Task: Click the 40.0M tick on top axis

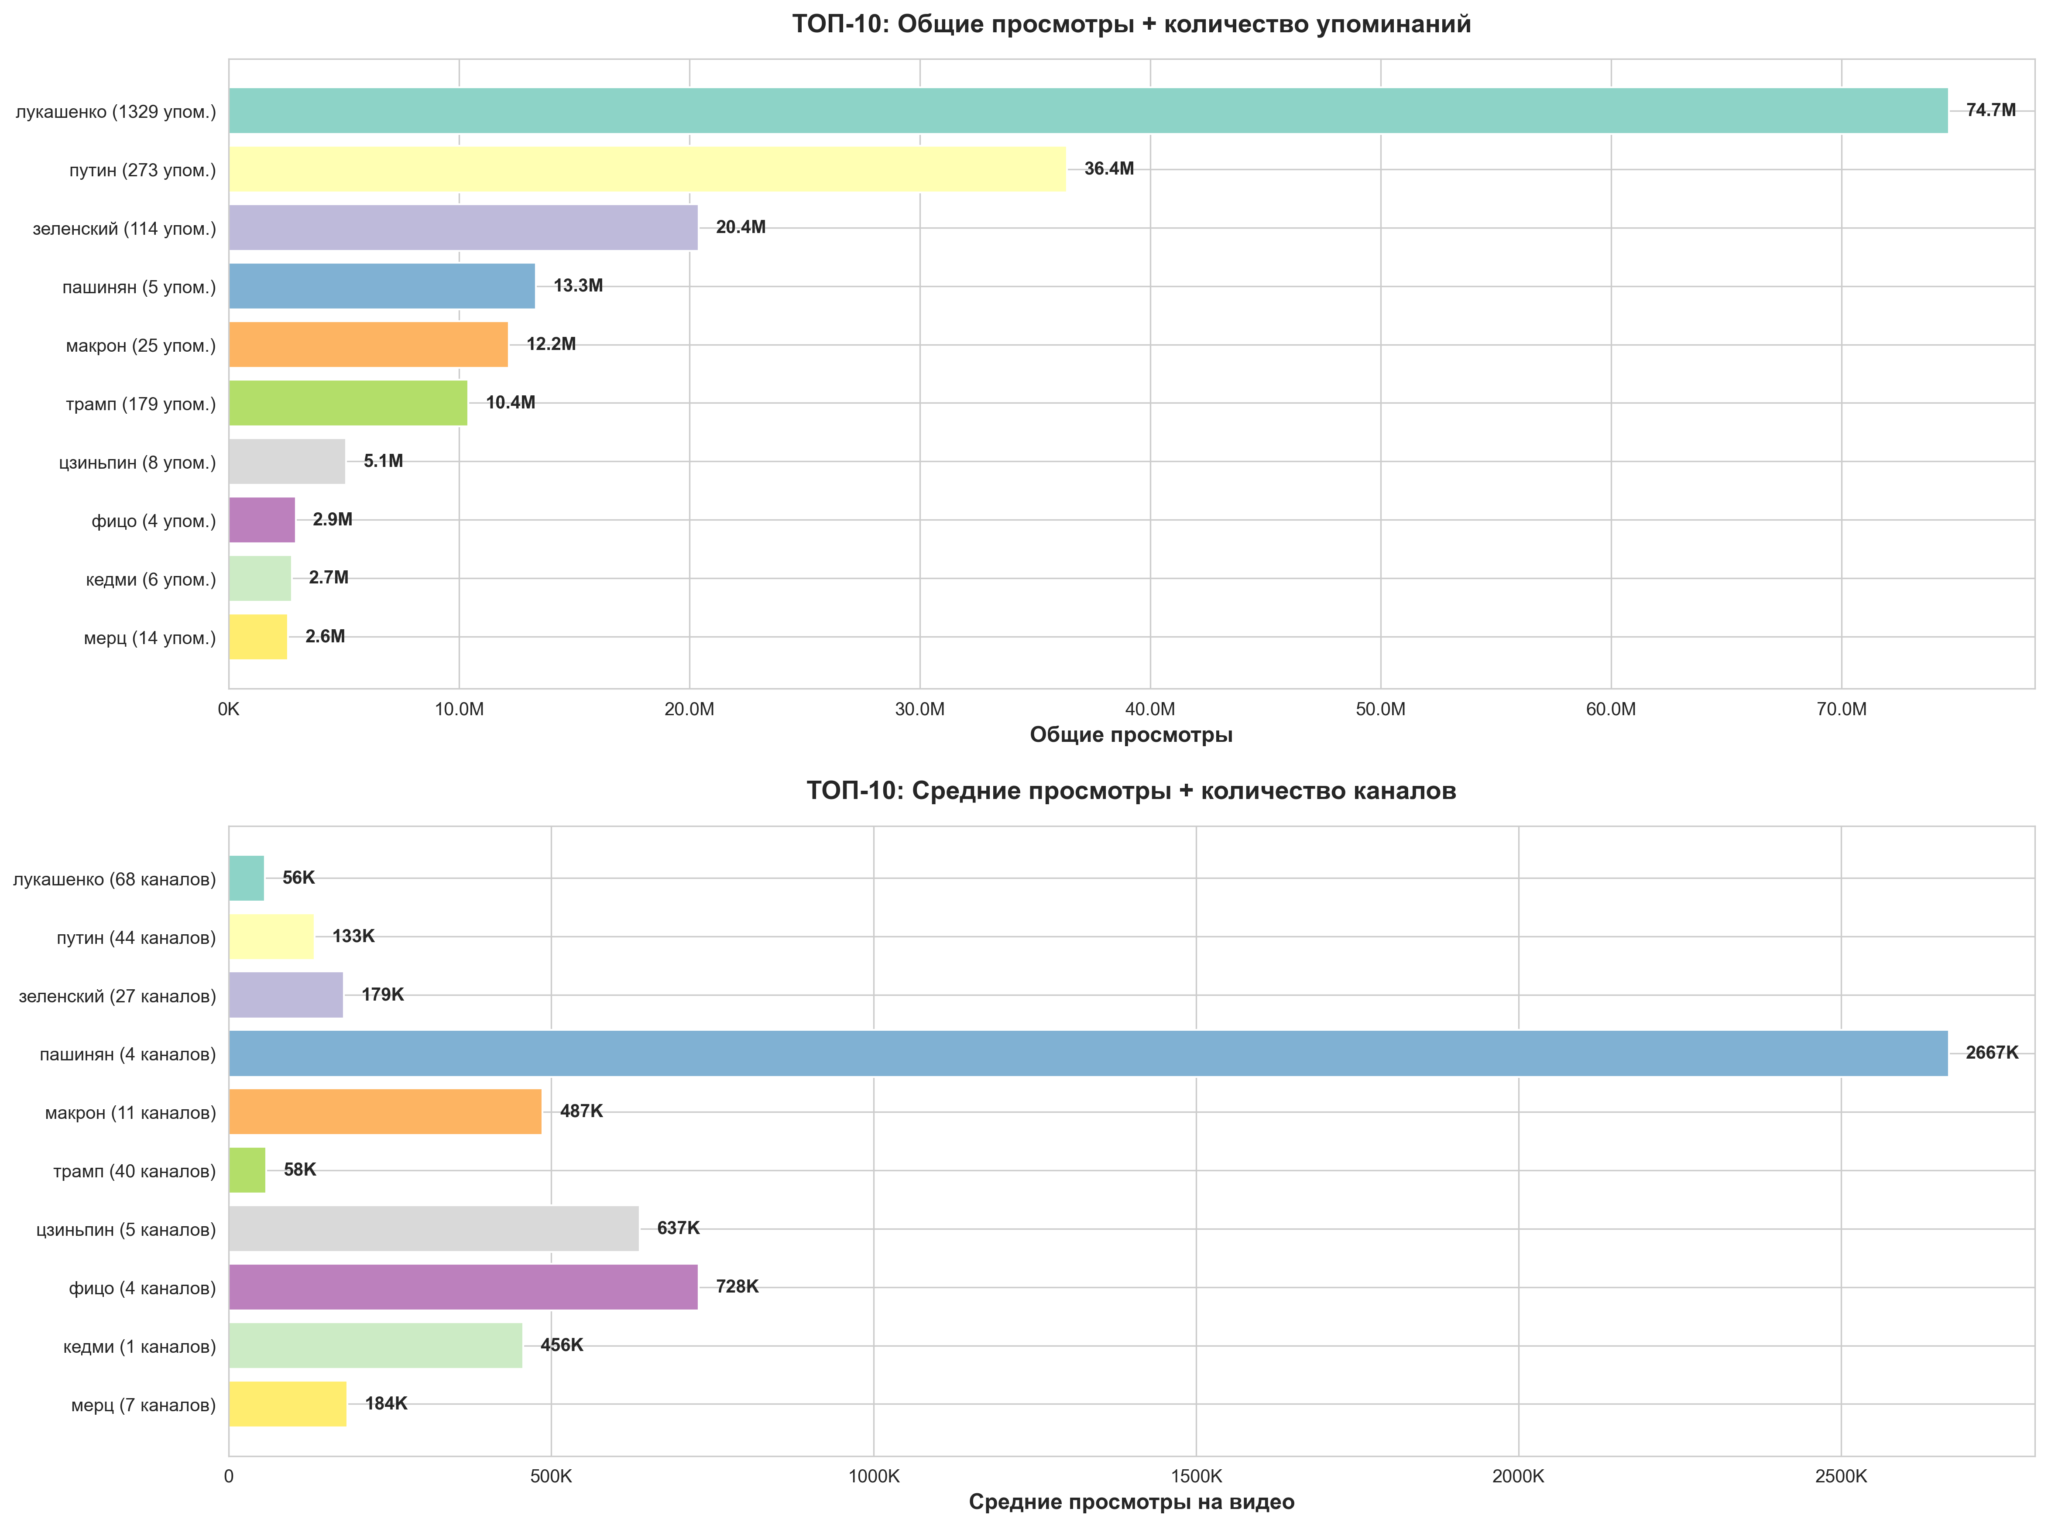Action: (1150, 710)
